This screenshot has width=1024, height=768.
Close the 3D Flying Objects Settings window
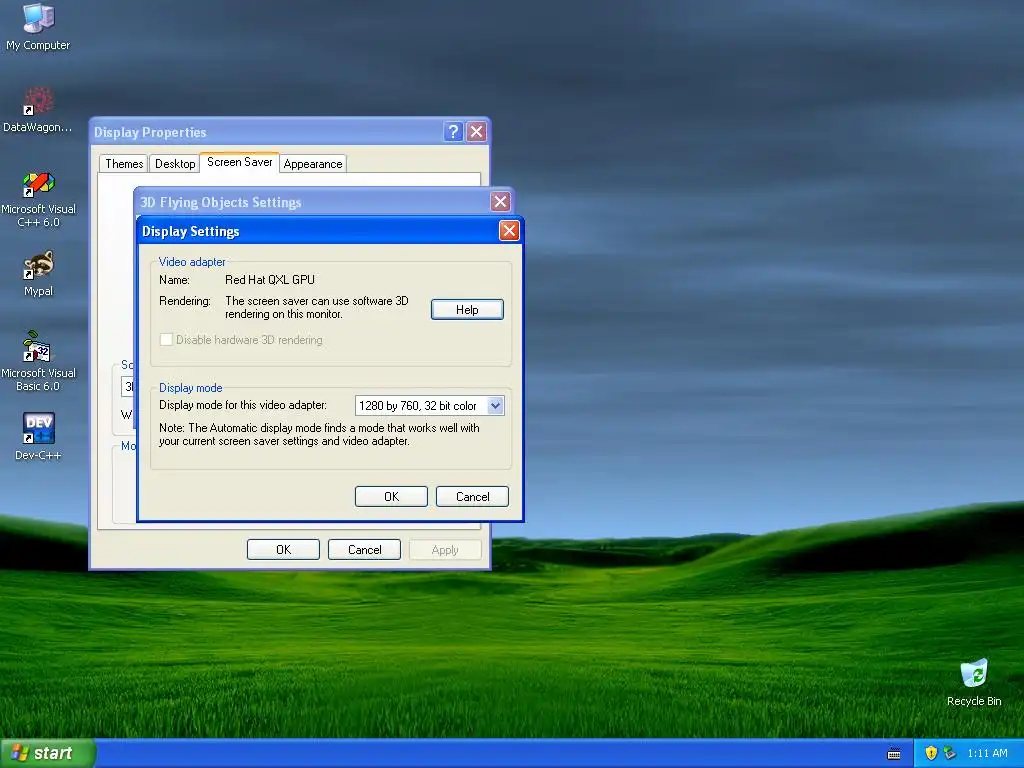(500, 202)
